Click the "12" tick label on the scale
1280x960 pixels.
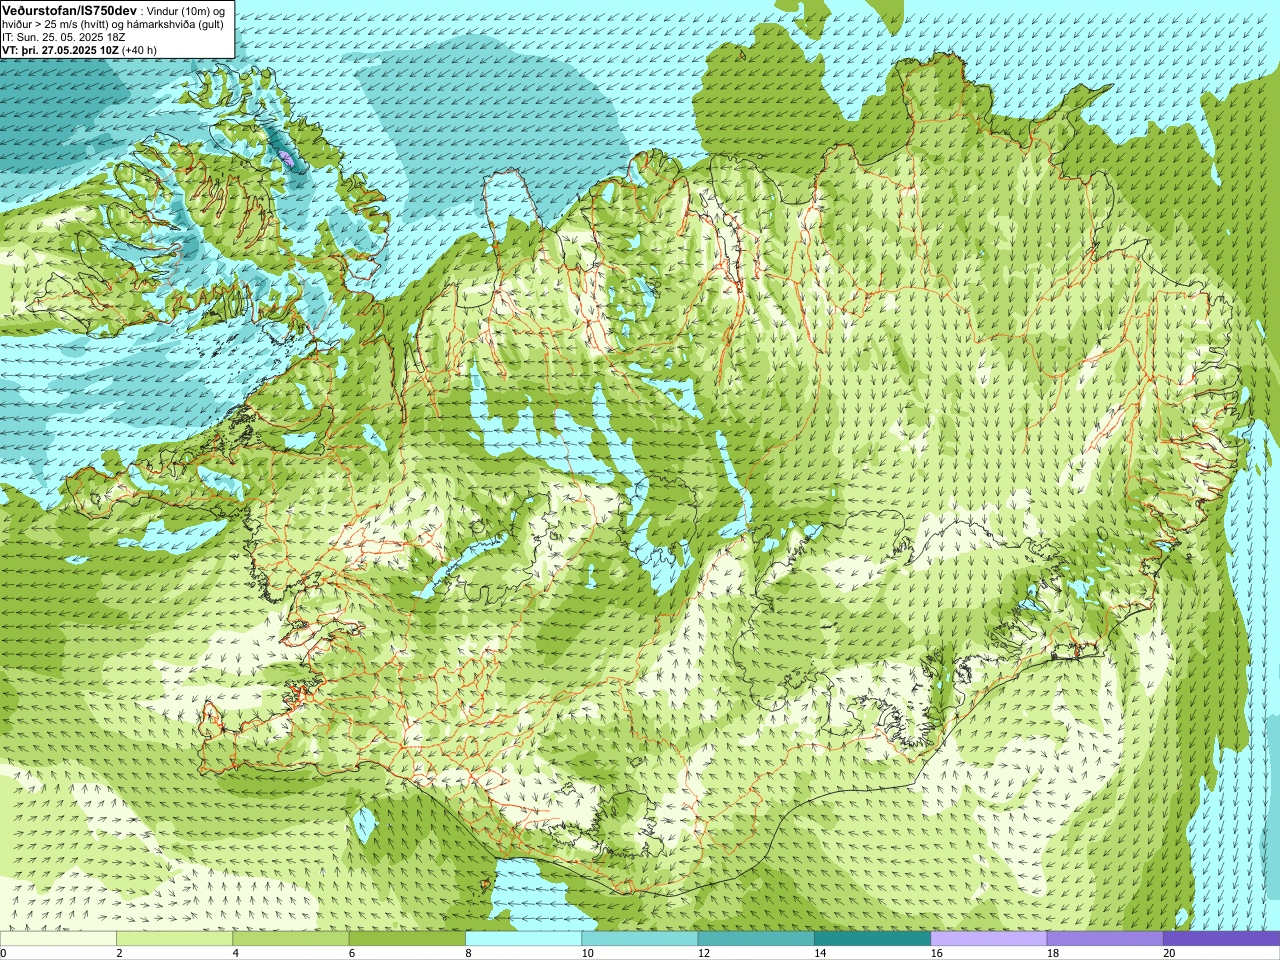[704, 953]
